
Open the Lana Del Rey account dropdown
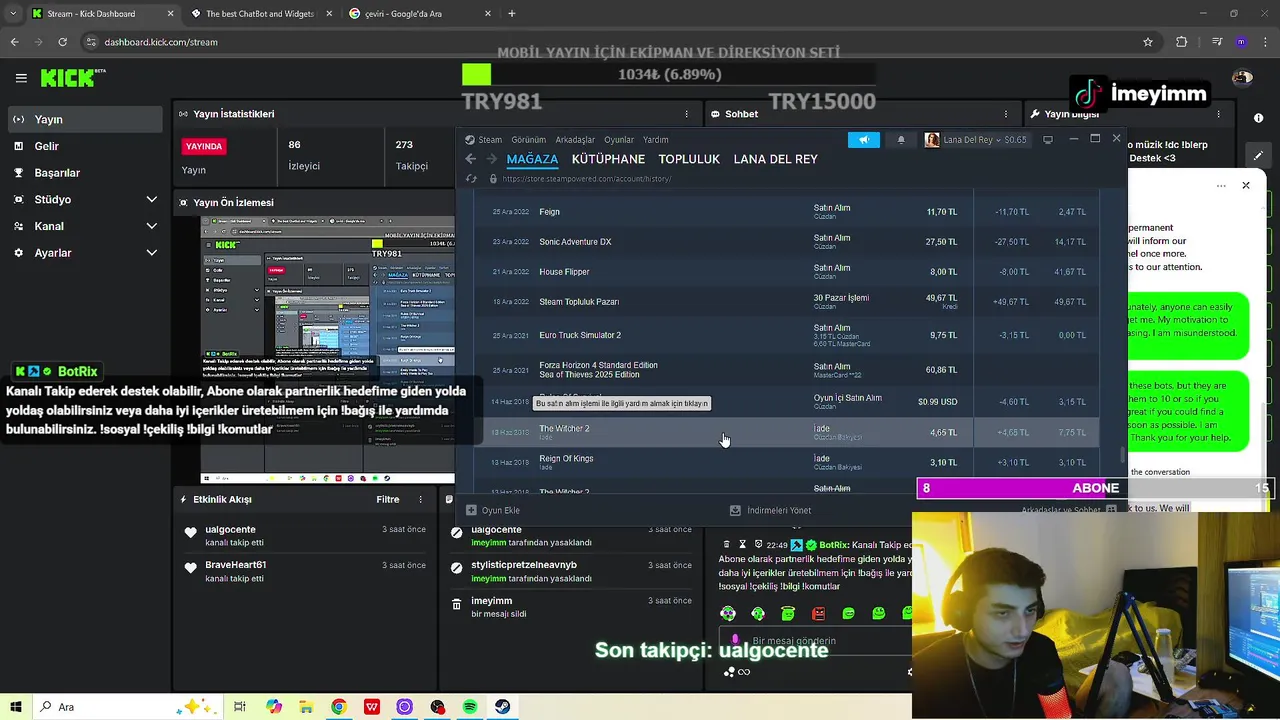tap(979, 140)
